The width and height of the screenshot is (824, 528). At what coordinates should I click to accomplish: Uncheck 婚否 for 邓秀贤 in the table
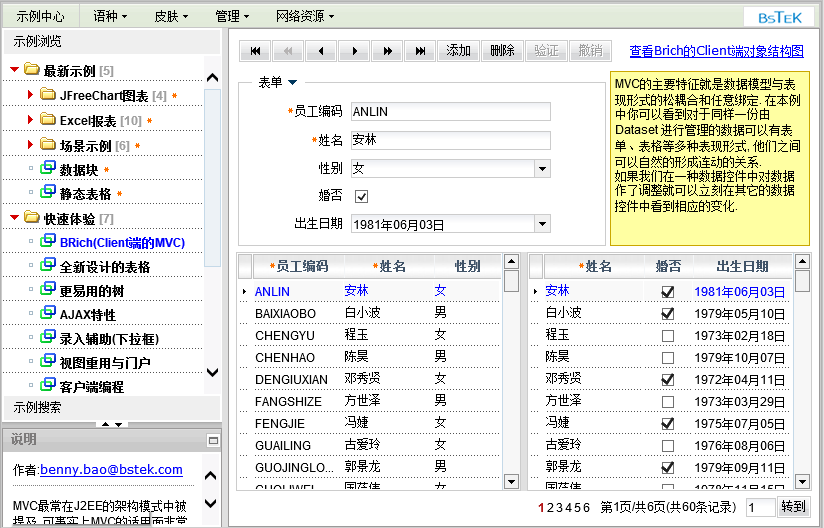667,379
